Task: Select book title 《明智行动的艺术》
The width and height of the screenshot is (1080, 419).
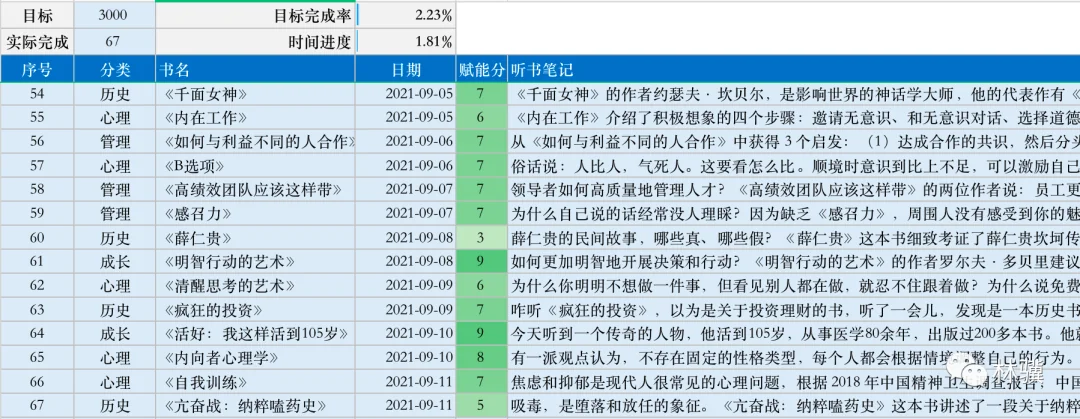Action: [x=229, y=262]
